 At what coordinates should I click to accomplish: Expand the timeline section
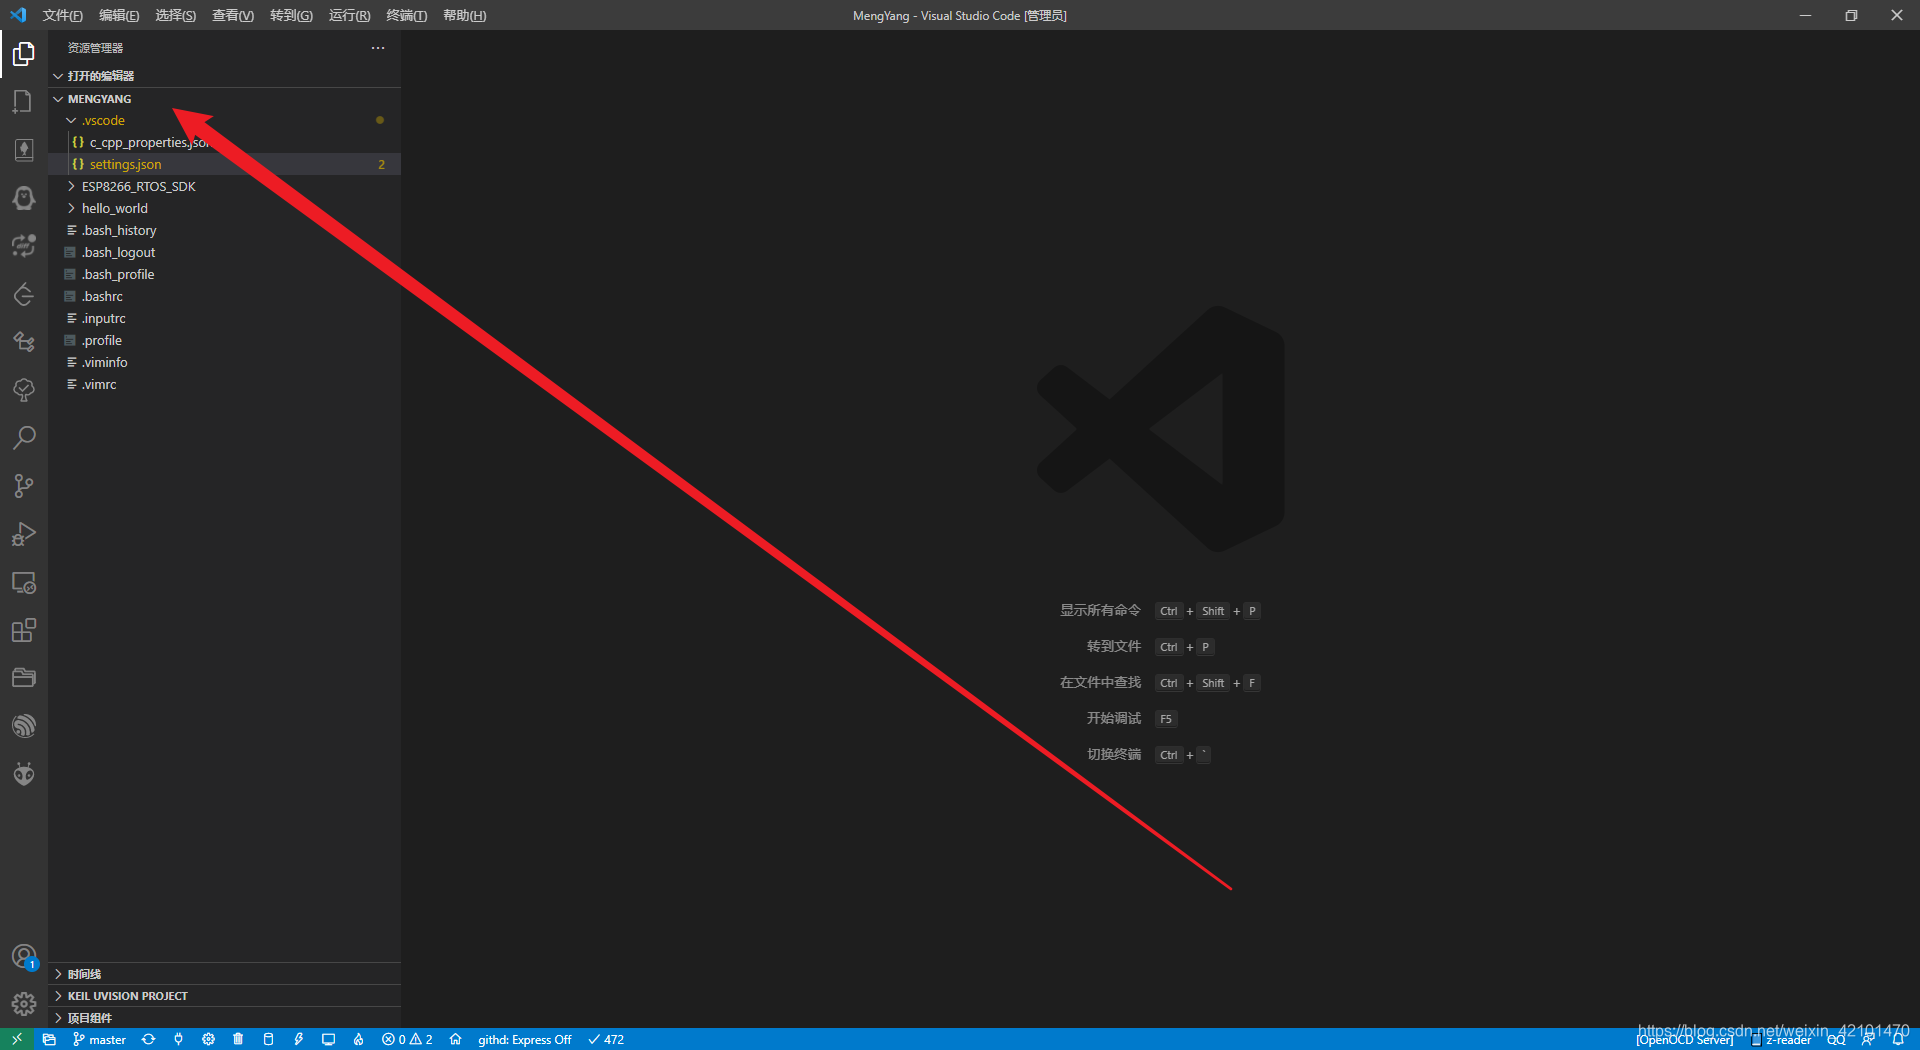224,974
